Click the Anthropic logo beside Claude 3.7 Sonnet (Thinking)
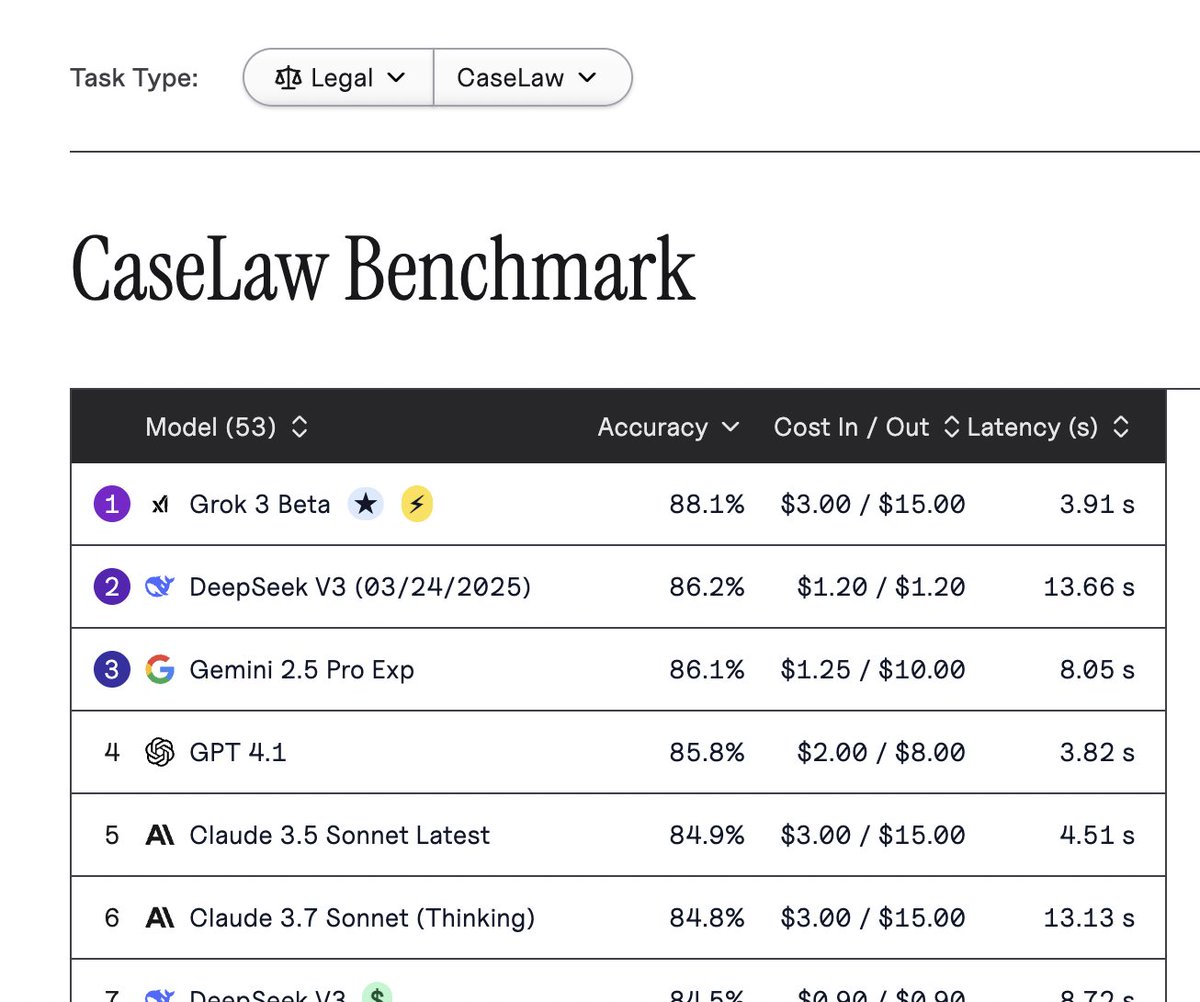The width and height of the screenshot is (1200, 1002). (x=160, y=917)
